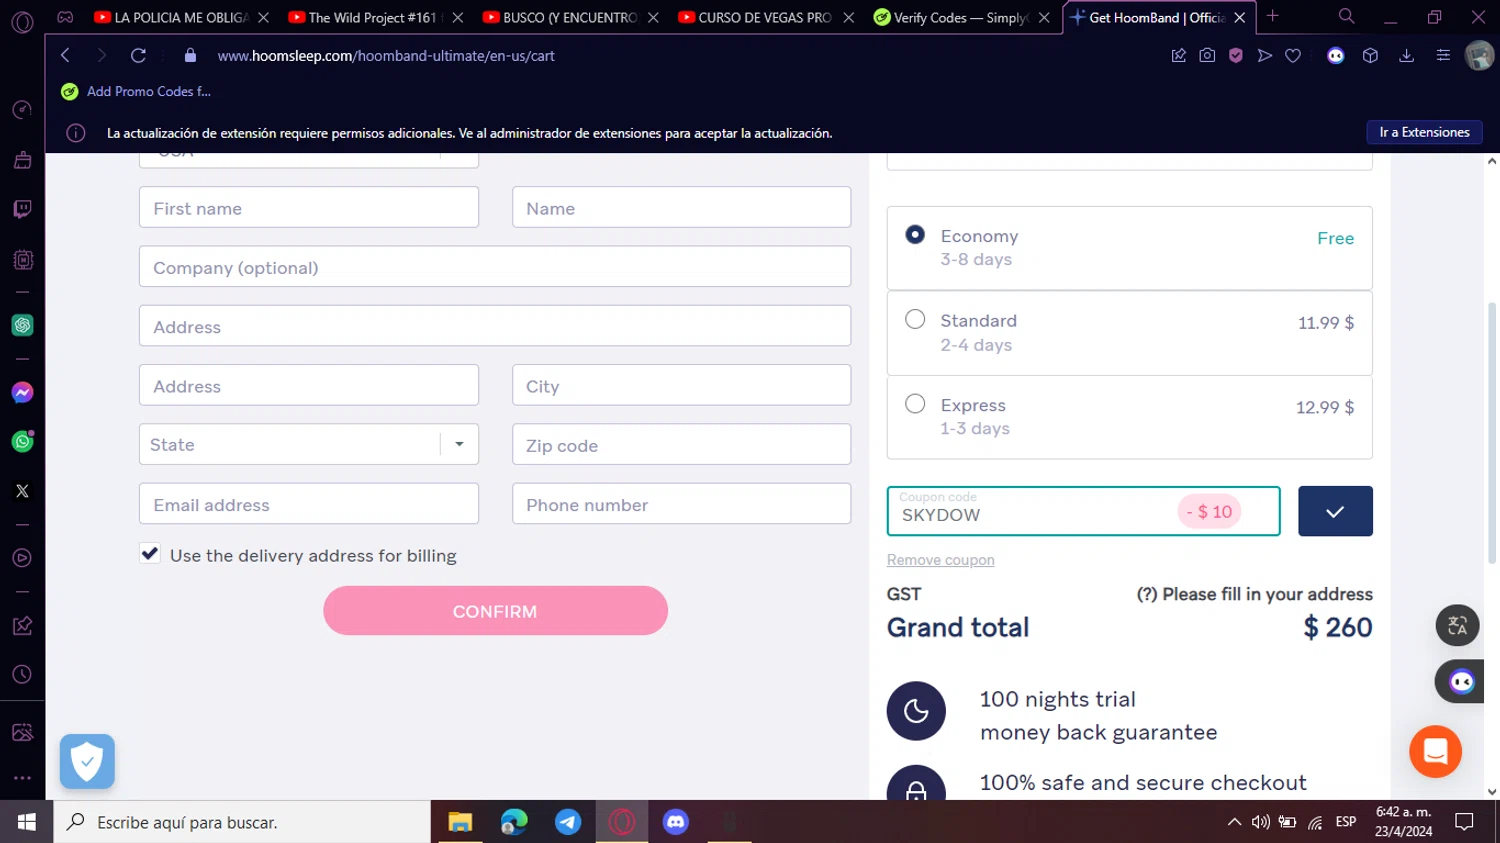This screenshot has height=843, width=1500.
Task: Open Messenger in sidebar
Action: [x=22, y=393]
